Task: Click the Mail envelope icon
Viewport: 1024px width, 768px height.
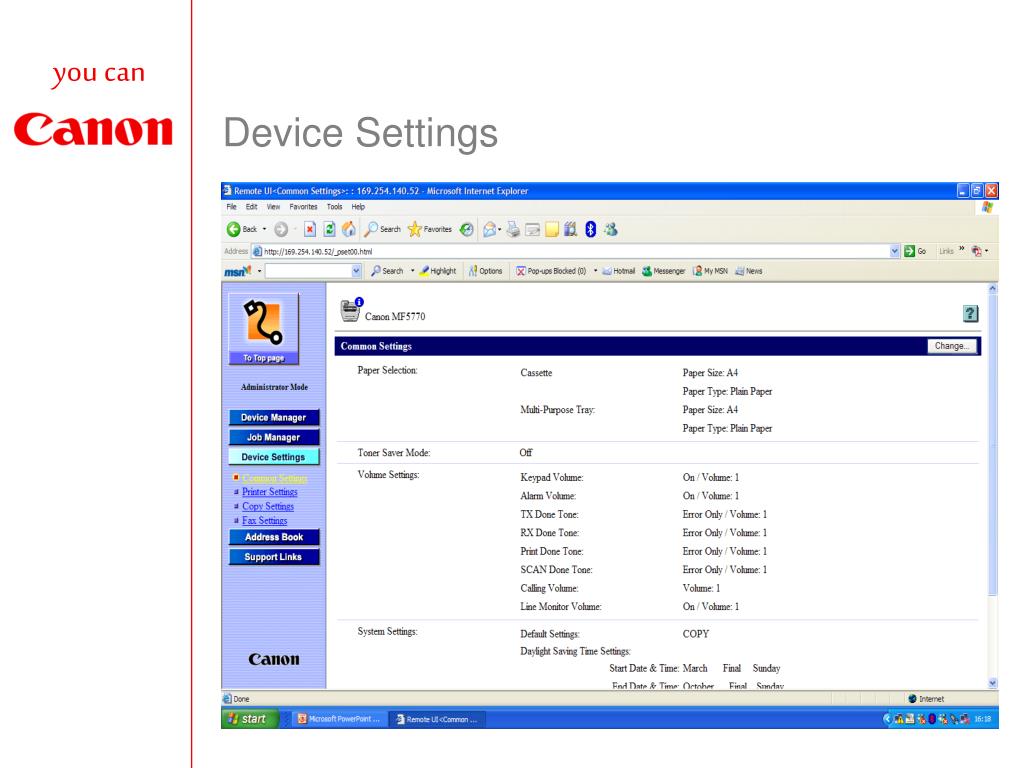Action: pos(489,229)
